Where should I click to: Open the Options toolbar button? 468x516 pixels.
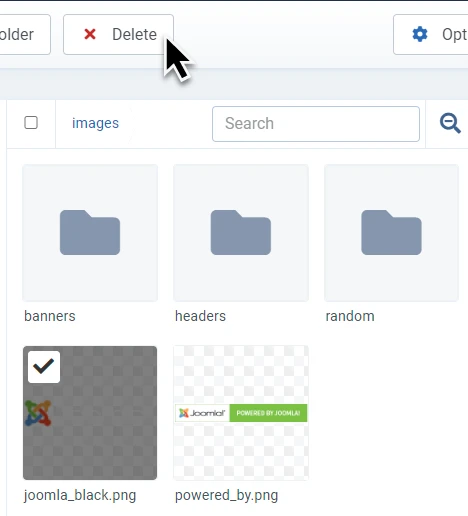point(431,34)
